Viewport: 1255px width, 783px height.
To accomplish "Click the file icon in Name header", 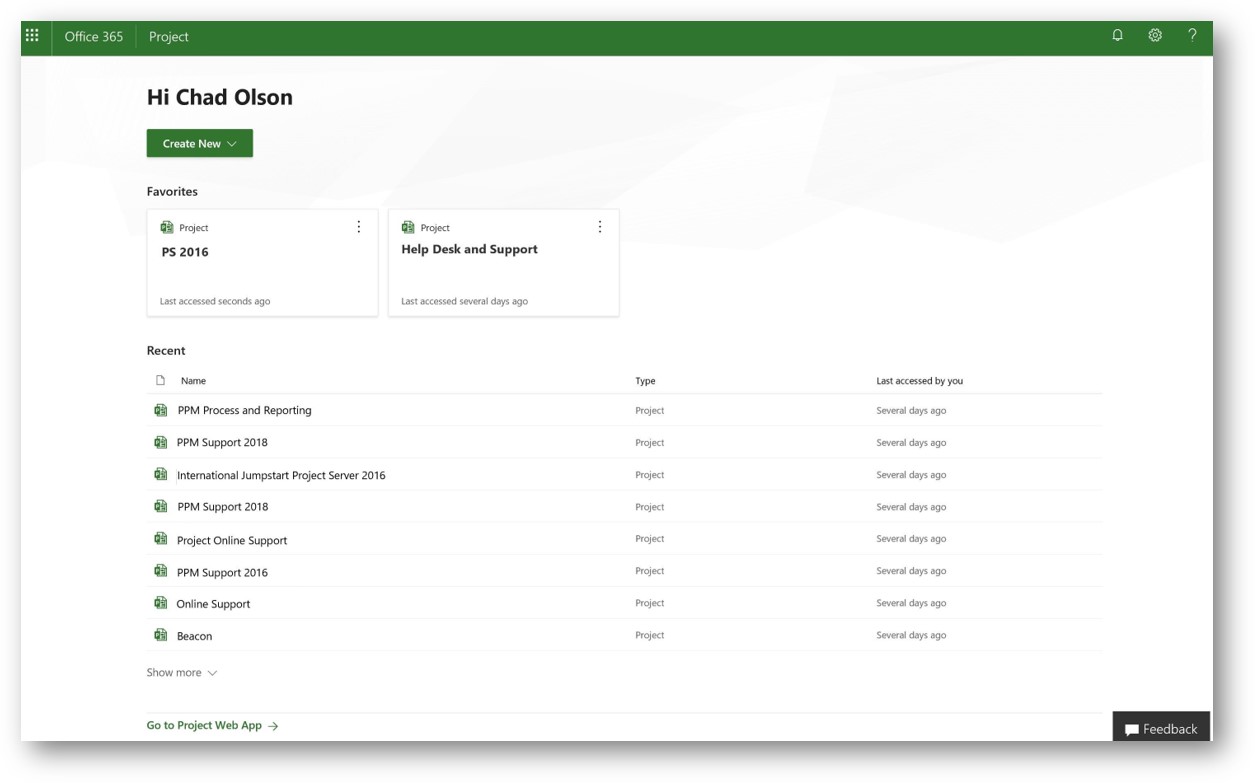I will [160, 380].
